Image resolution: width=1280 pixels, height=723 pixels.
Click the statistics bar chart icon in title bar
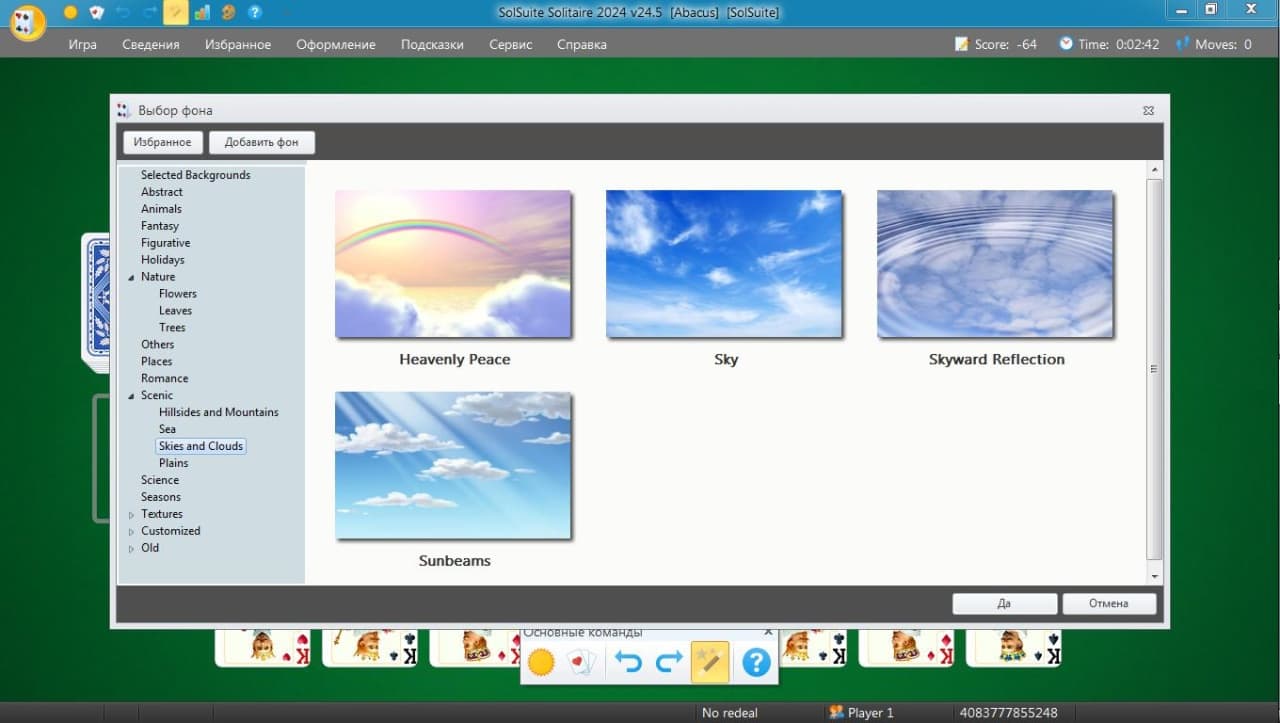tap(202, 12)
